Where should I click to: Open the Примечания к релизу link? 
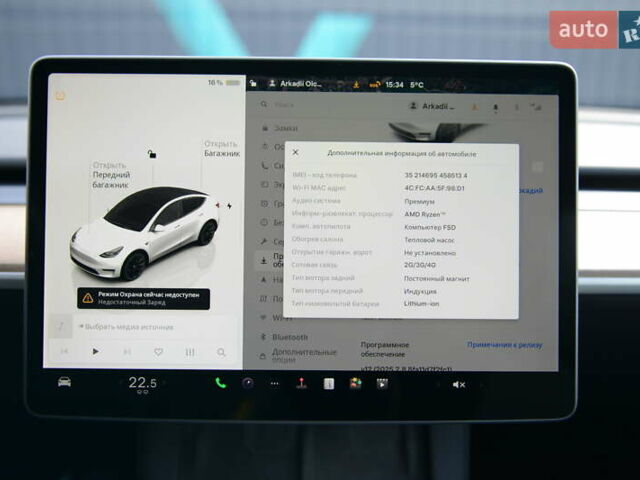(x=504, y=344)
